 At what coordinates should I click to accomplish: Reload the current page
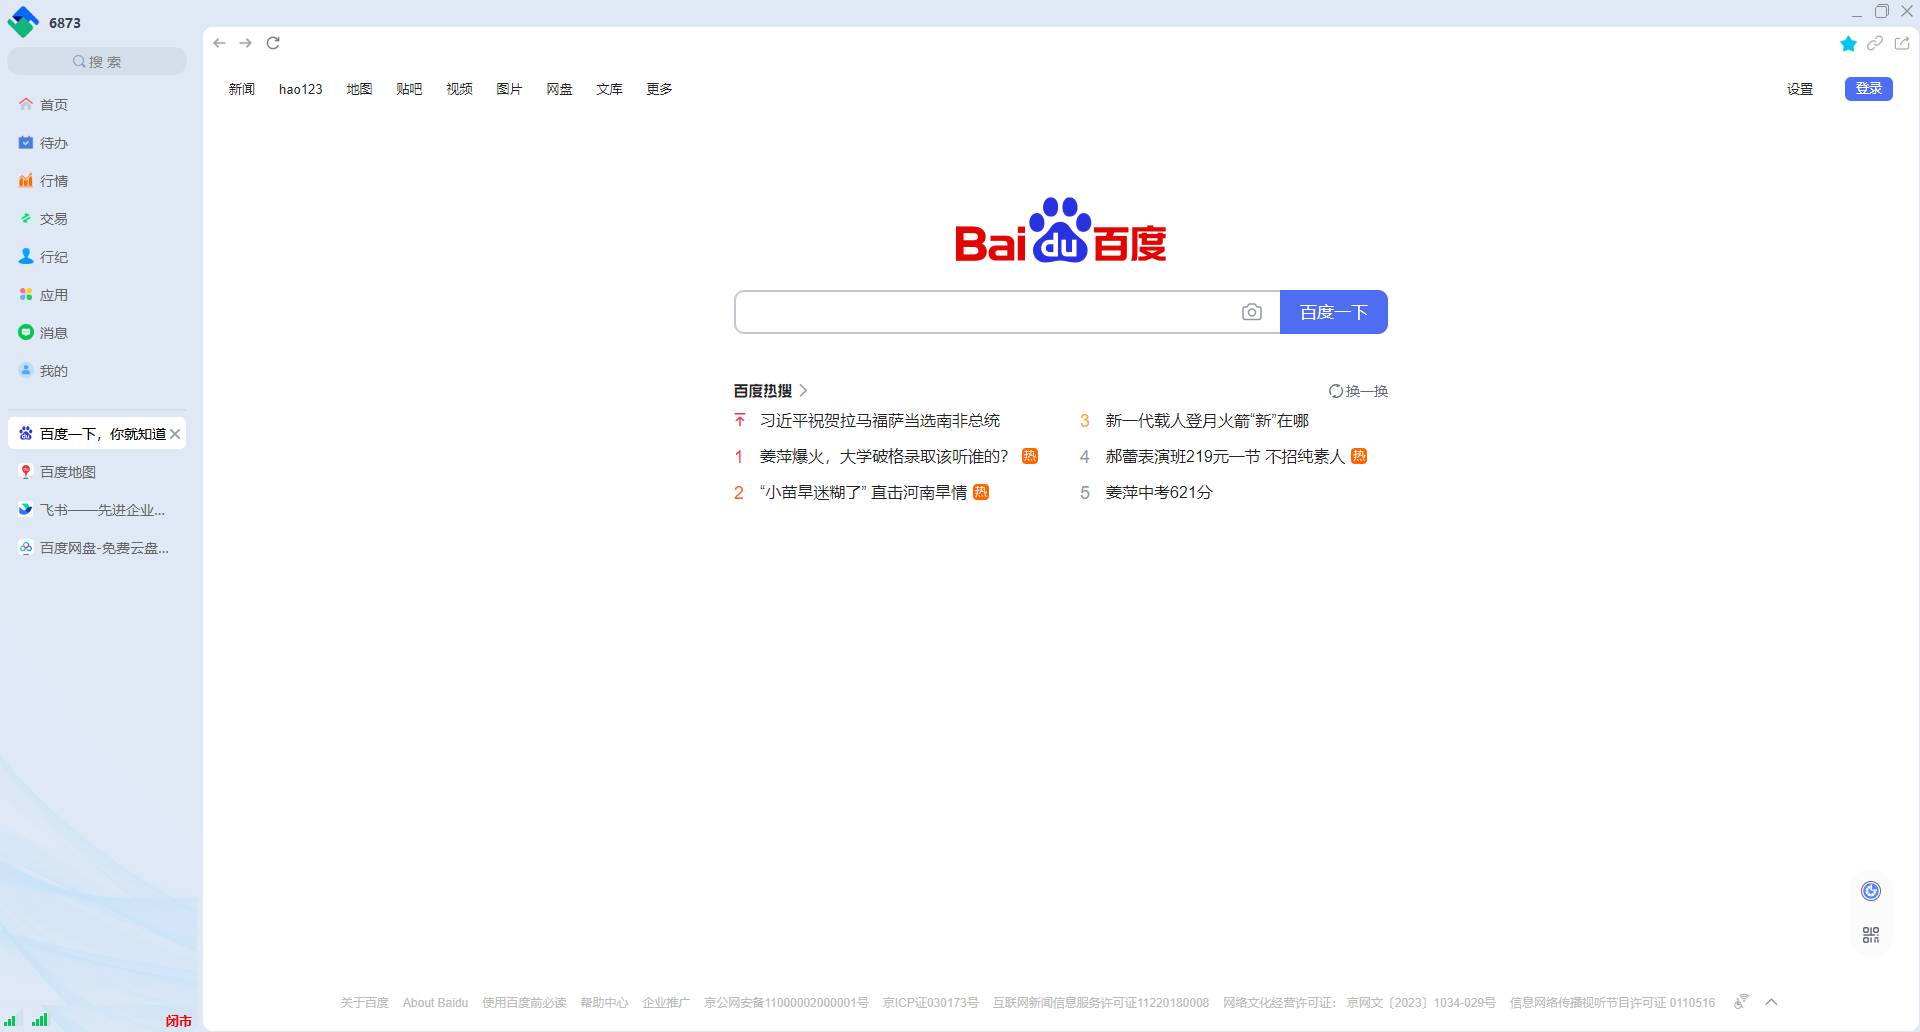point(273,43)
